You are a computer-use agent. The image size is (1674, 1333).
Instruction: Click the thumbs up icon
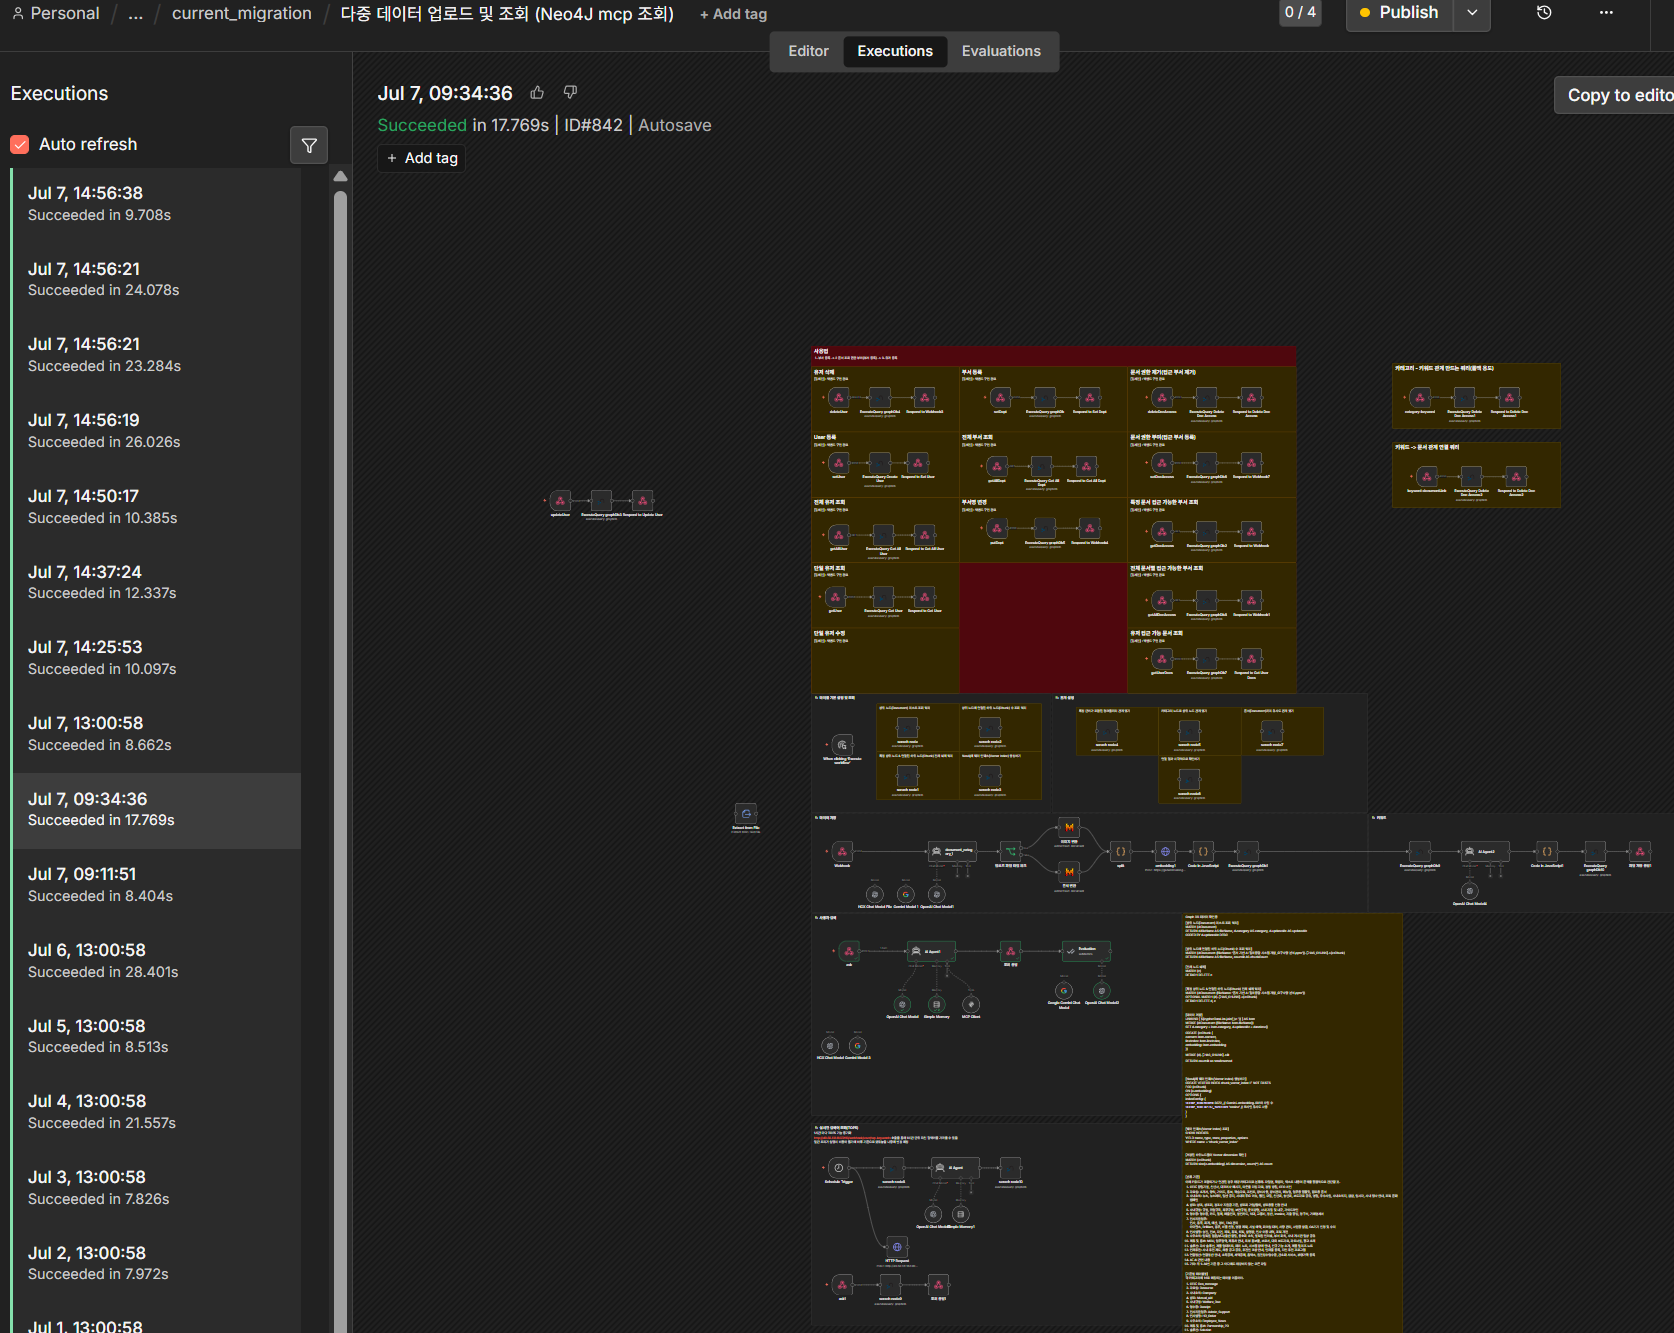(x=537, y=93)
